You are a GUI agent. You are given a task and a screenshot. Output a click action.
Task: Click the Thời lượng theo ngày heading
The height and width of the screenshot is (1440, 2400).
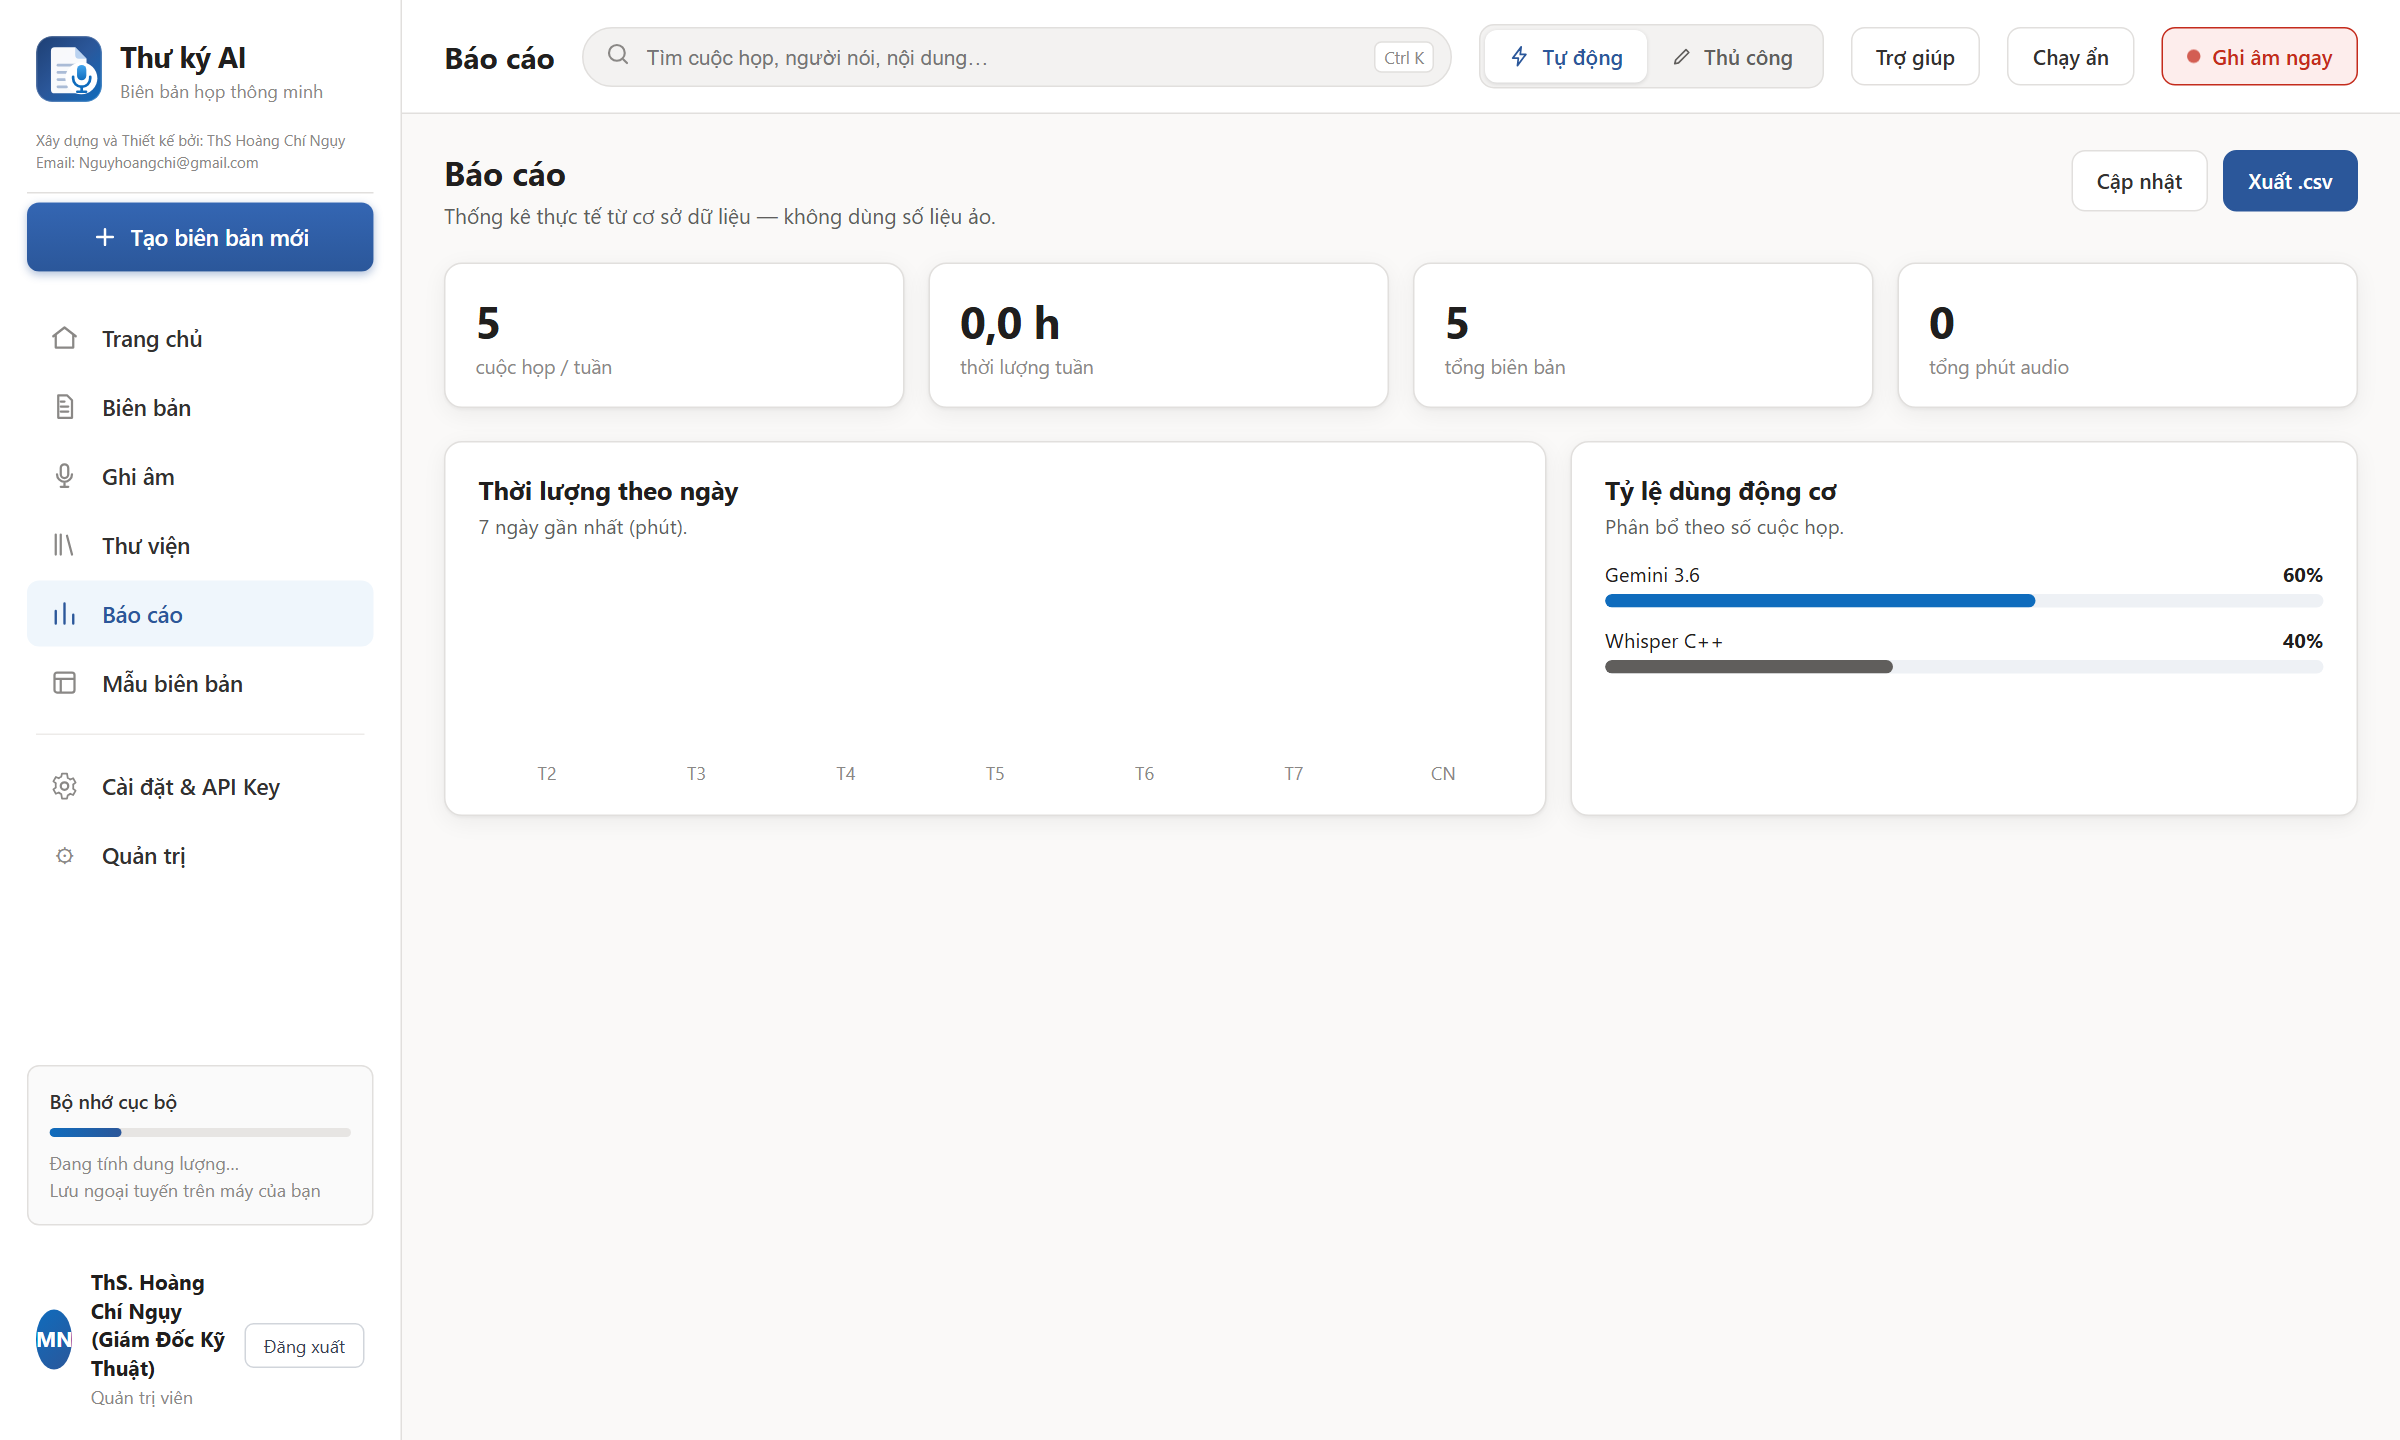pos(608,491)
